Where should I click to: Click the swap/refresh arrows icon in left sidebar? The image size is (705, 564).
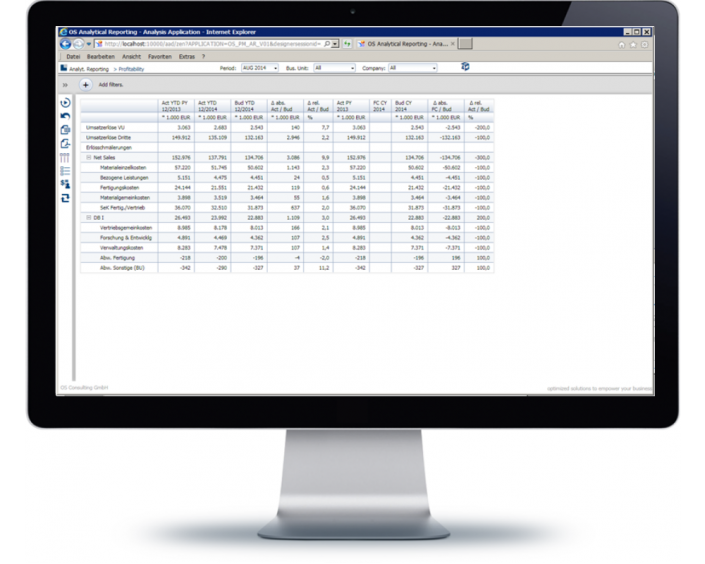point(66,198)
